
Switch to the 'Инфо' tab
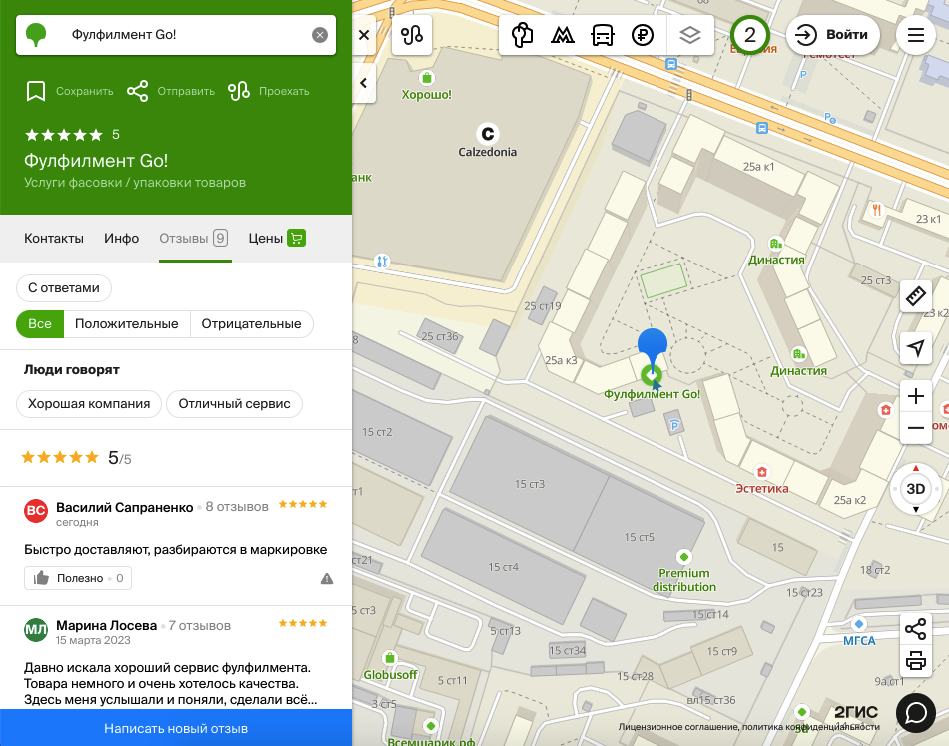[x=122, y=238]
